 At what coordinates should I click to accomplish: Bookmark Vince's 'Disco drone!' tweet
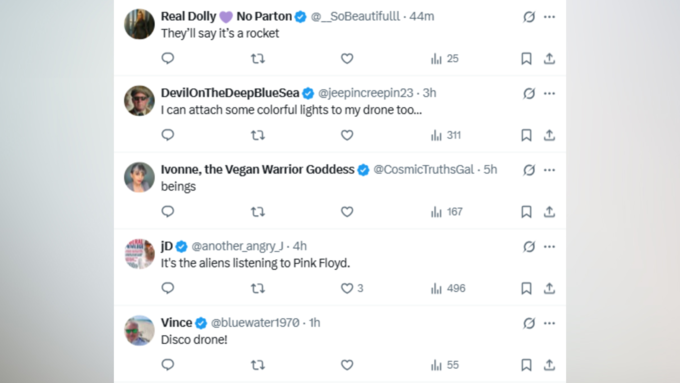526,365
